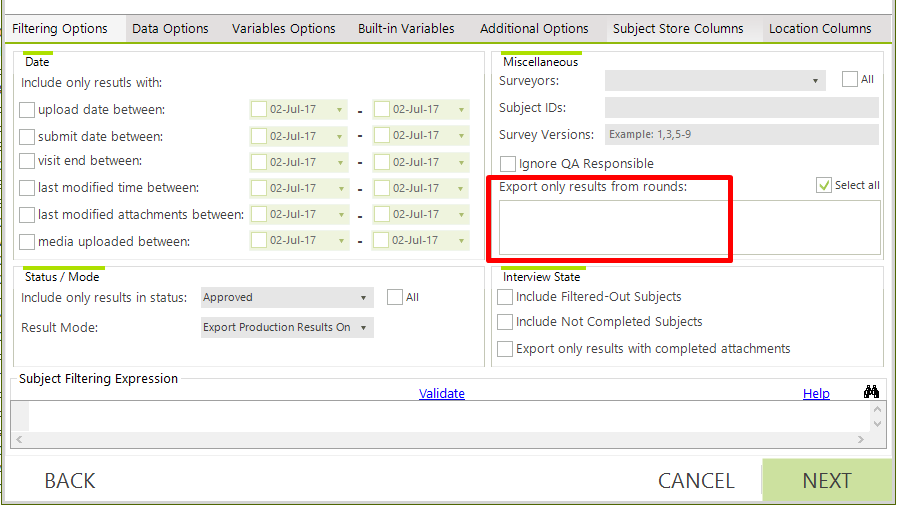
Task: Open the Help link
Action: [x=816, y=393]
